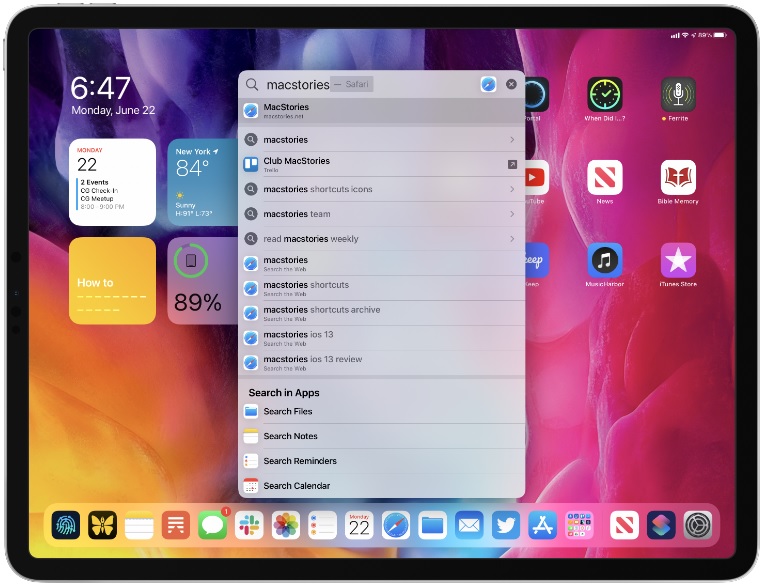
Task: Search the web for macstories ios 13 review
Action: (x=382, y=363)
